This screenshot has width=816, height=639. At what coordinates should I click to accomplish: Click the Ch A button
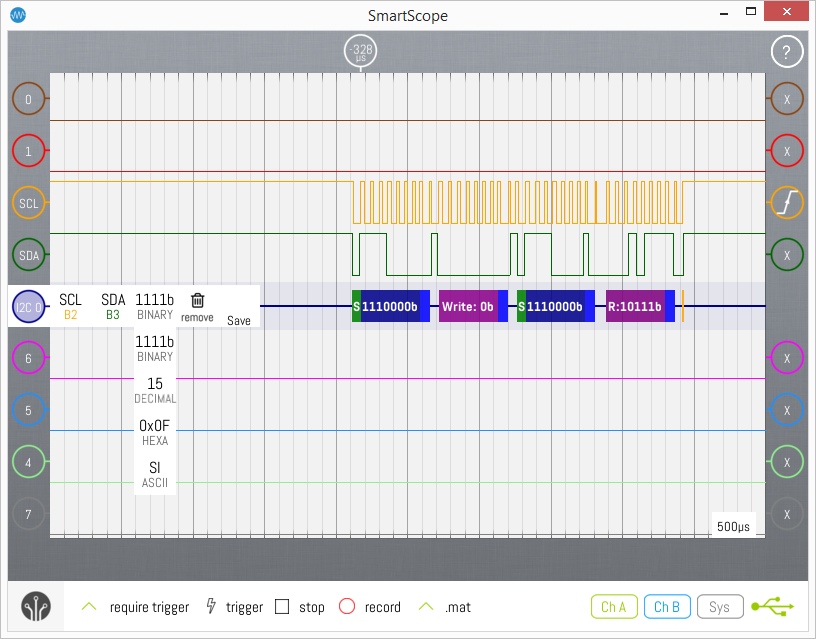(x=613, y=606)
